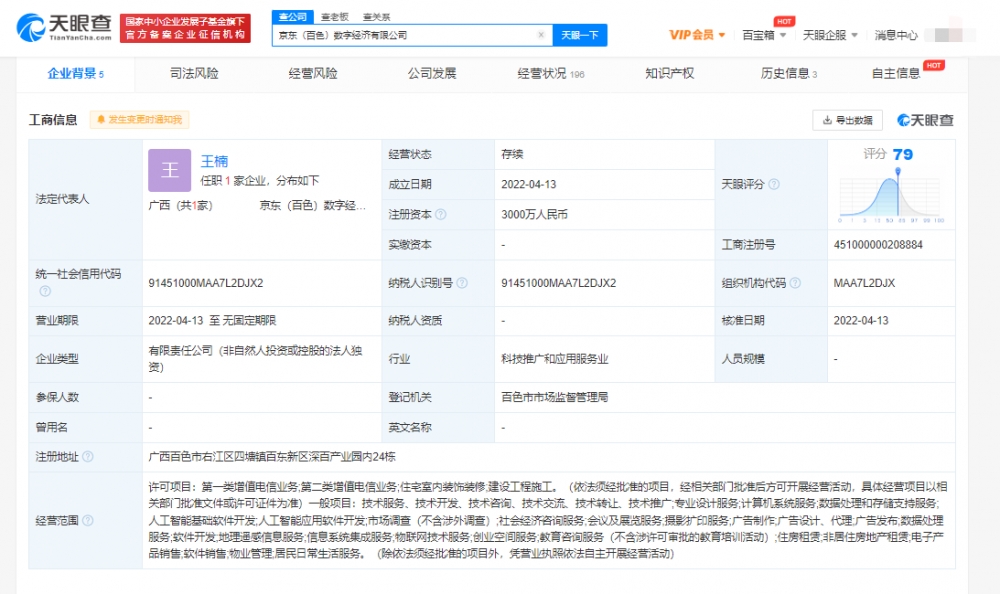1000x594 pixels.
Task: Click the 组织机构代码 value MAA7L2DJX
Action: tap(864, 283)
